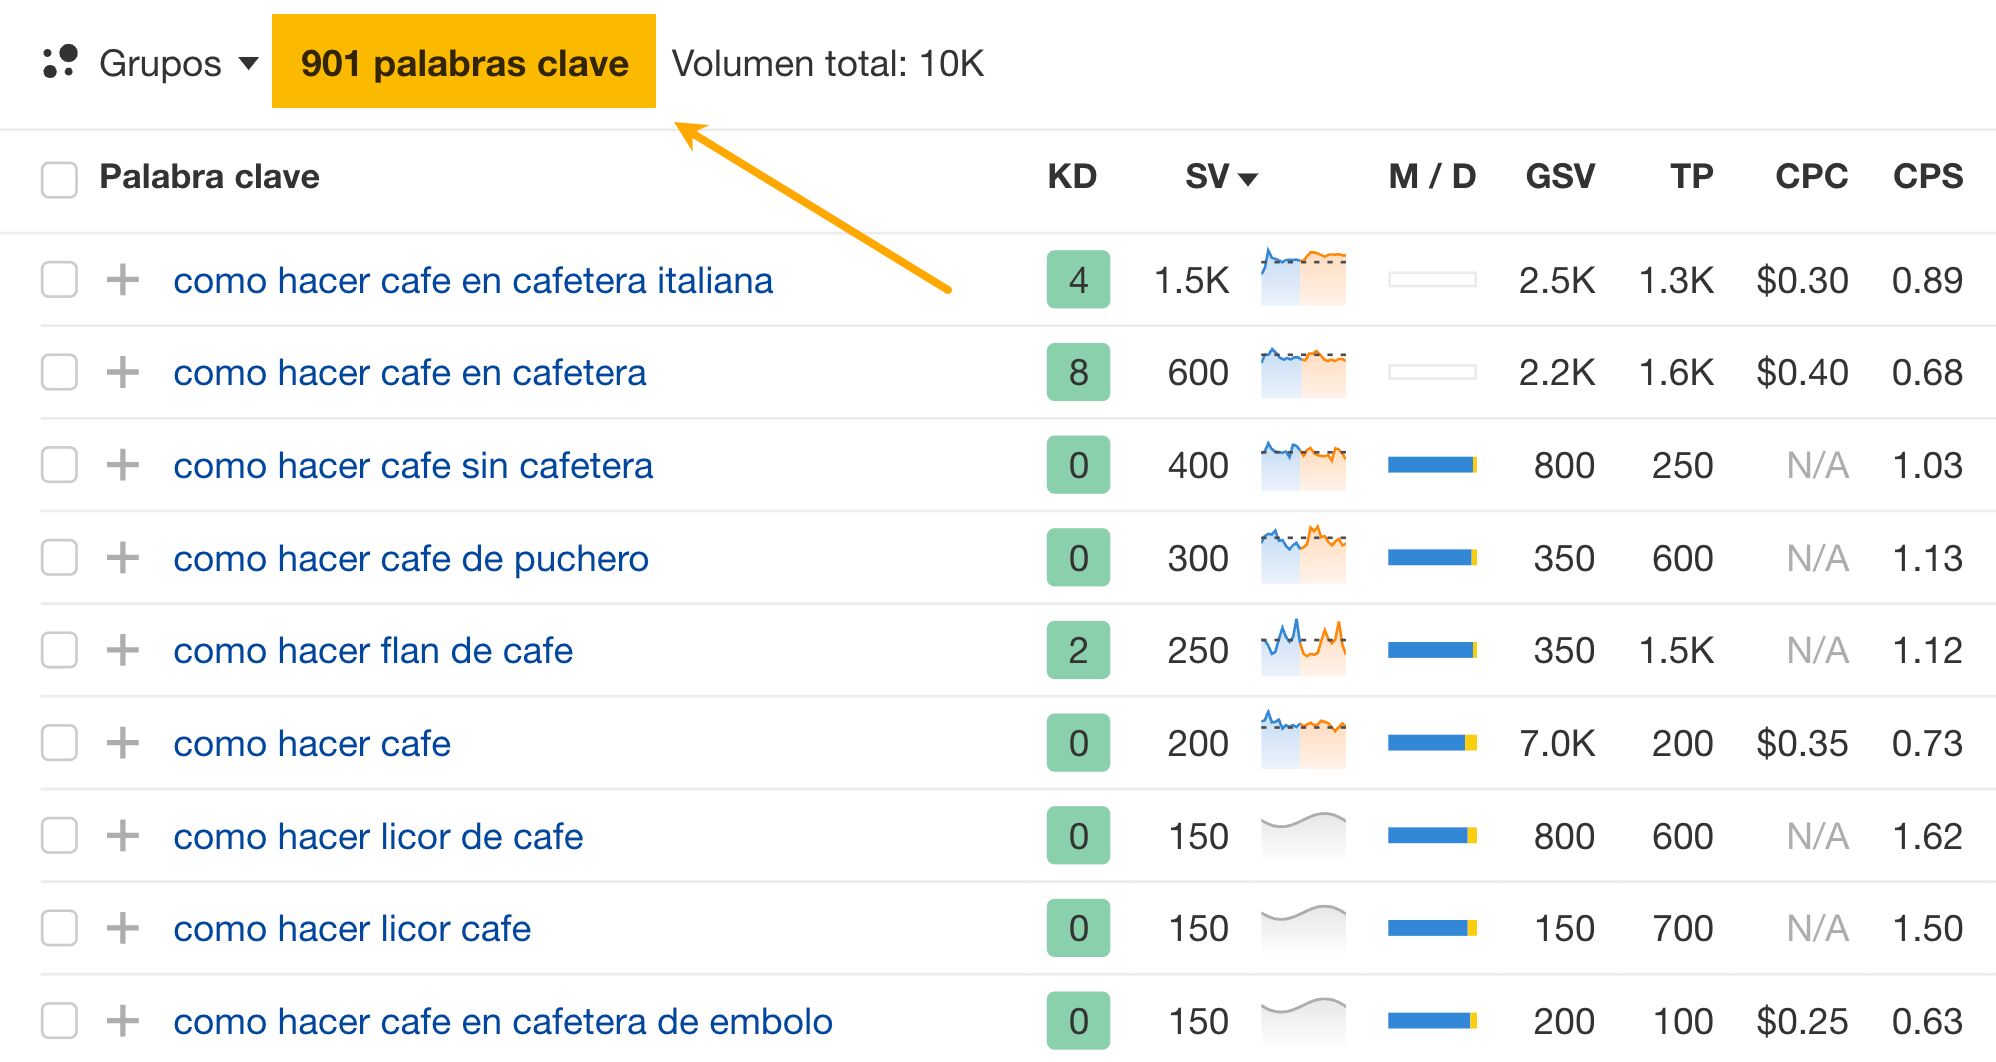Click the Grupos cluster icon

[60, 62]
